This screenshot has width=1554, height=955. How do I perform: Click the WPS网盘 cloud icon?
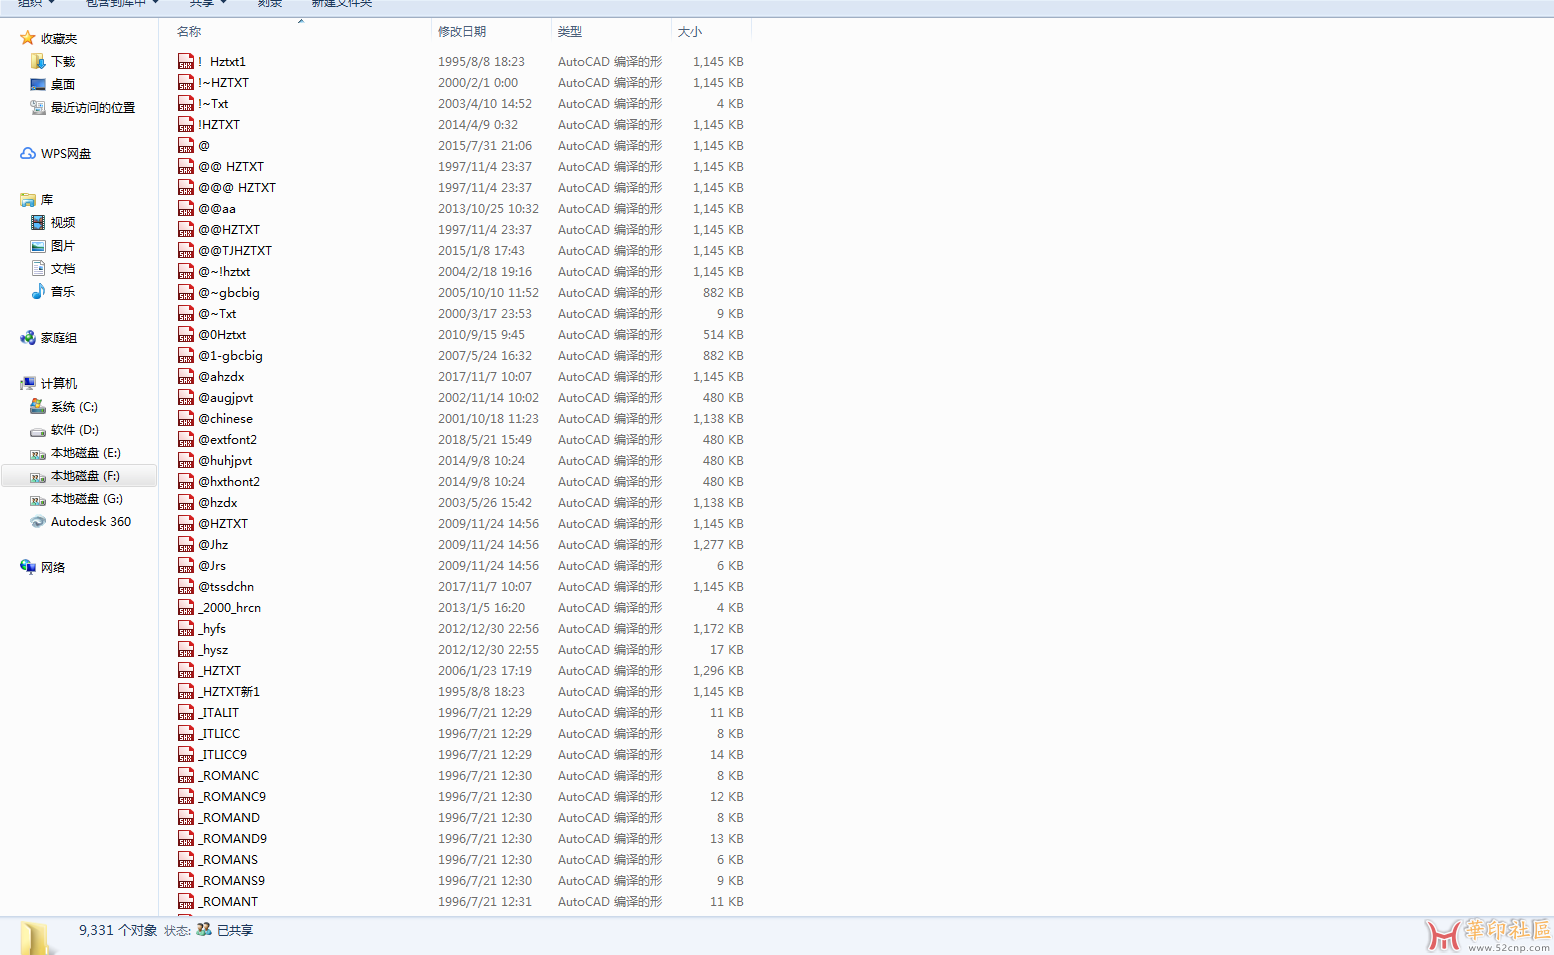point(28,154)
